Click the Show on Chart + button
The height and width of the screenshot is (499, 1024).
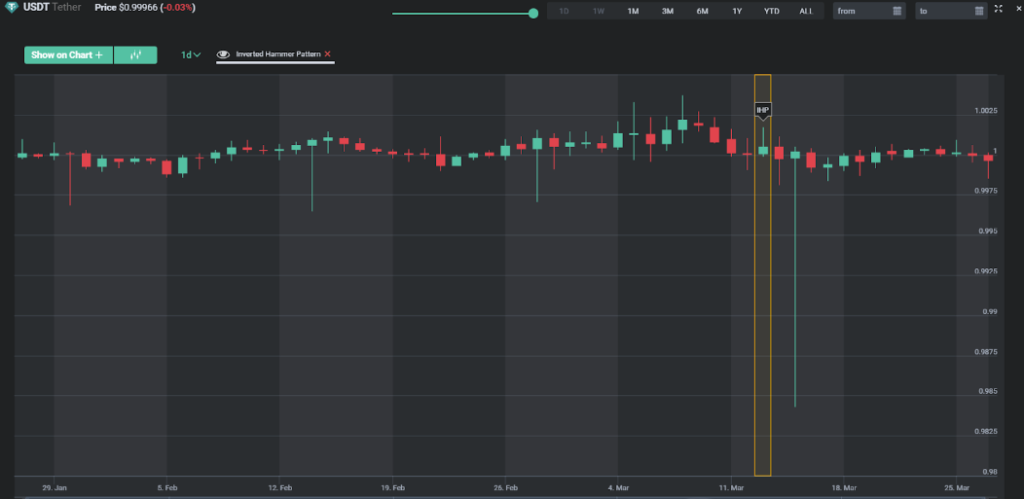click(69, 55)
